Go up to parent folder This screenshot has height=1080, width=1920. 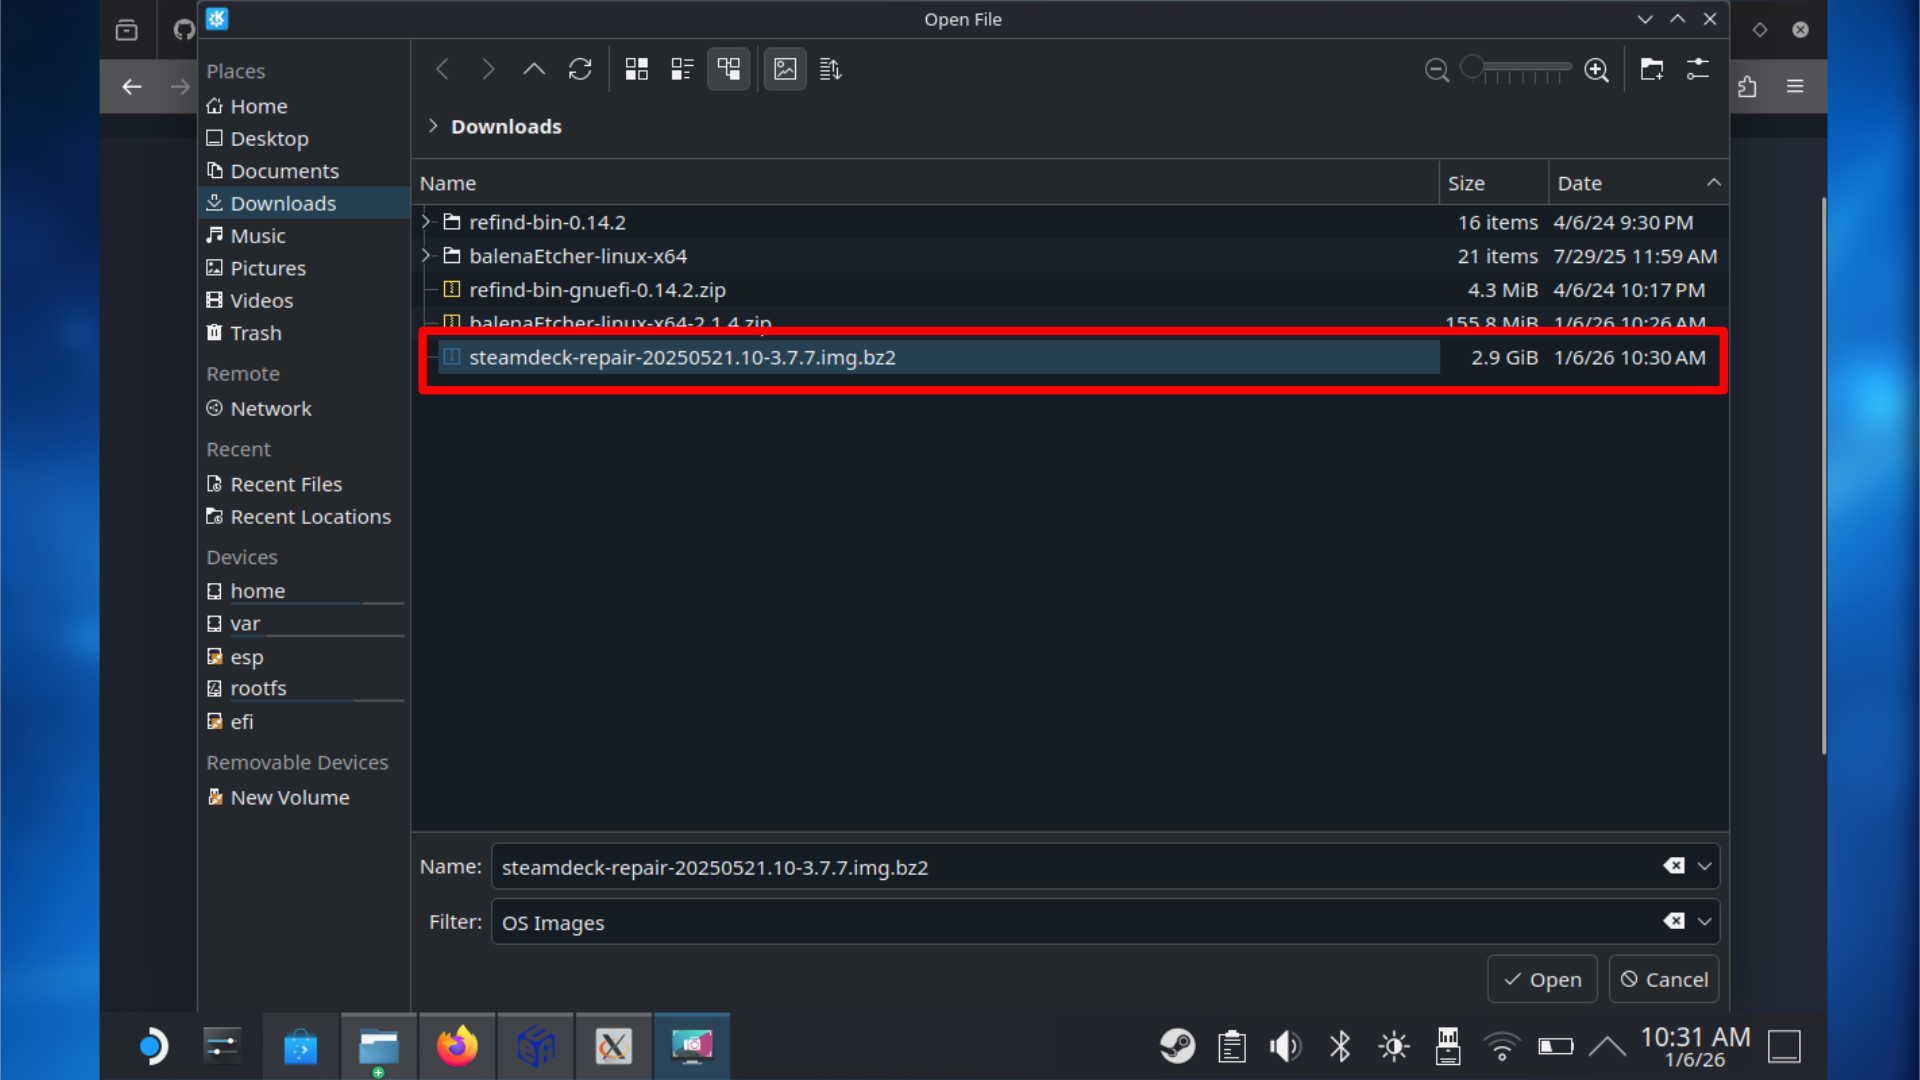coord(534,69)
